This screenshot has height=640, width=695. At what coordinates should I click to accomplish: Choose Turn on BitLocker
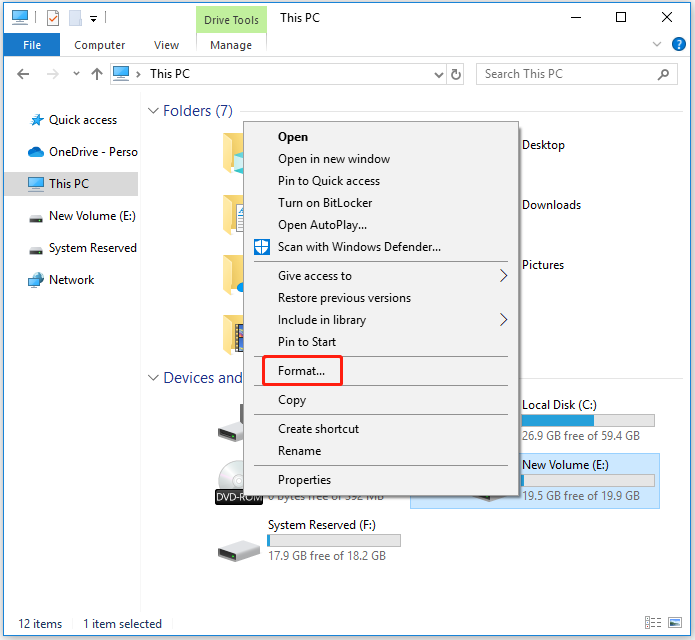pos(381,203)
